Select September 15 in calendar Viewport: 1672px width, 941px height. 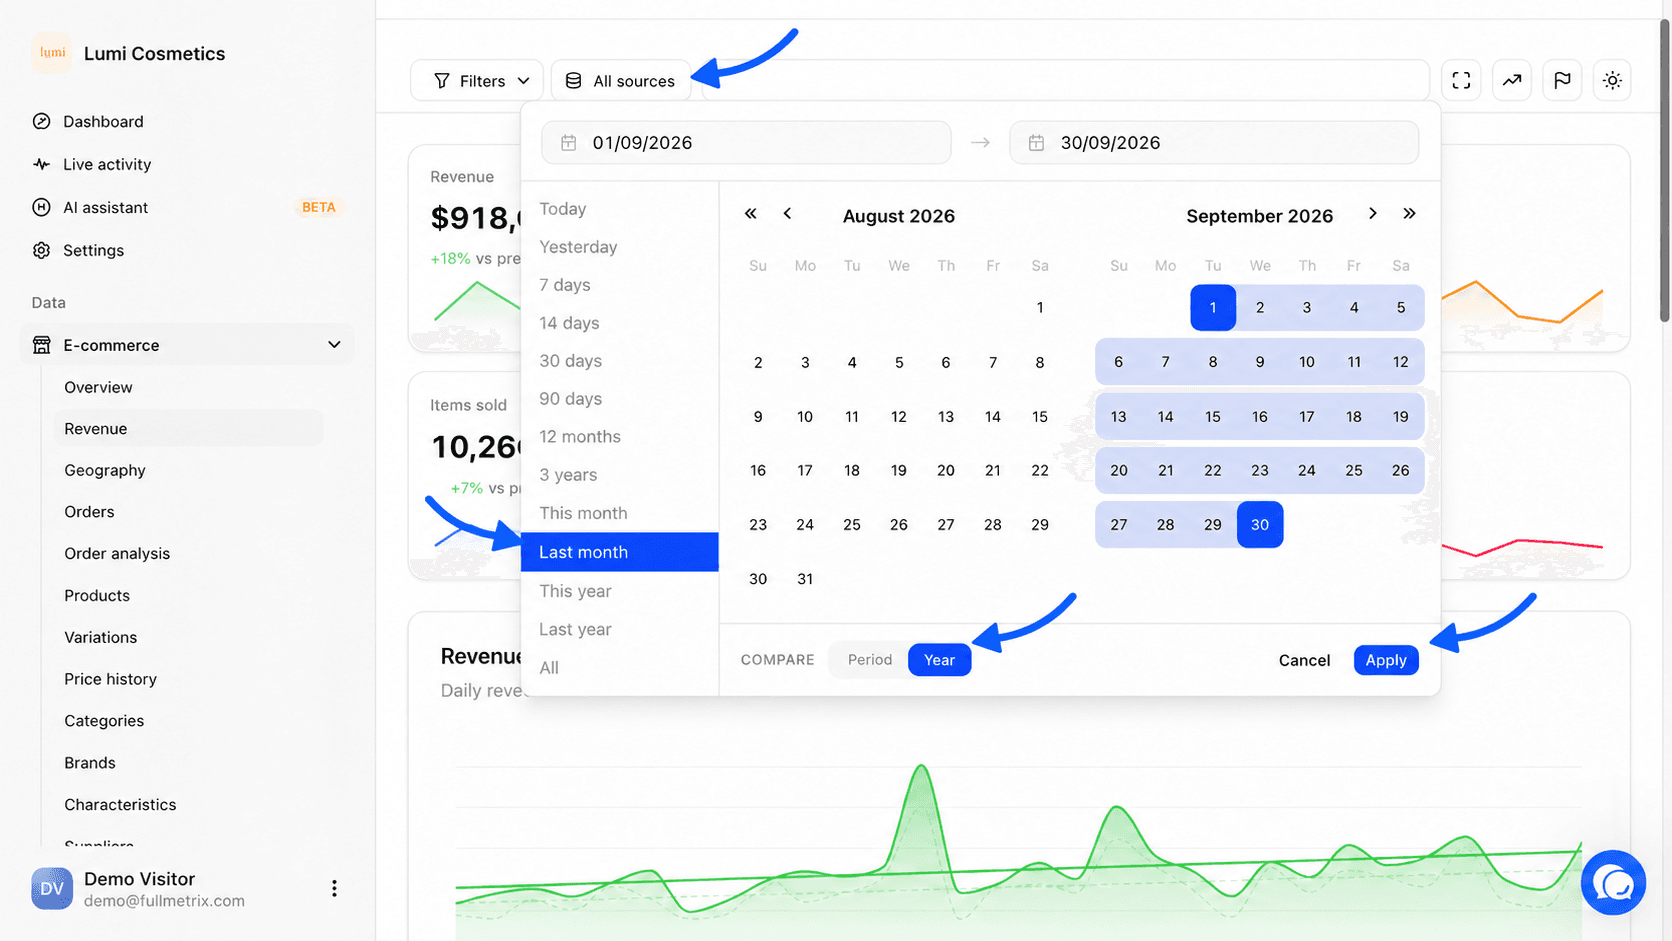tap(1212, 416)
